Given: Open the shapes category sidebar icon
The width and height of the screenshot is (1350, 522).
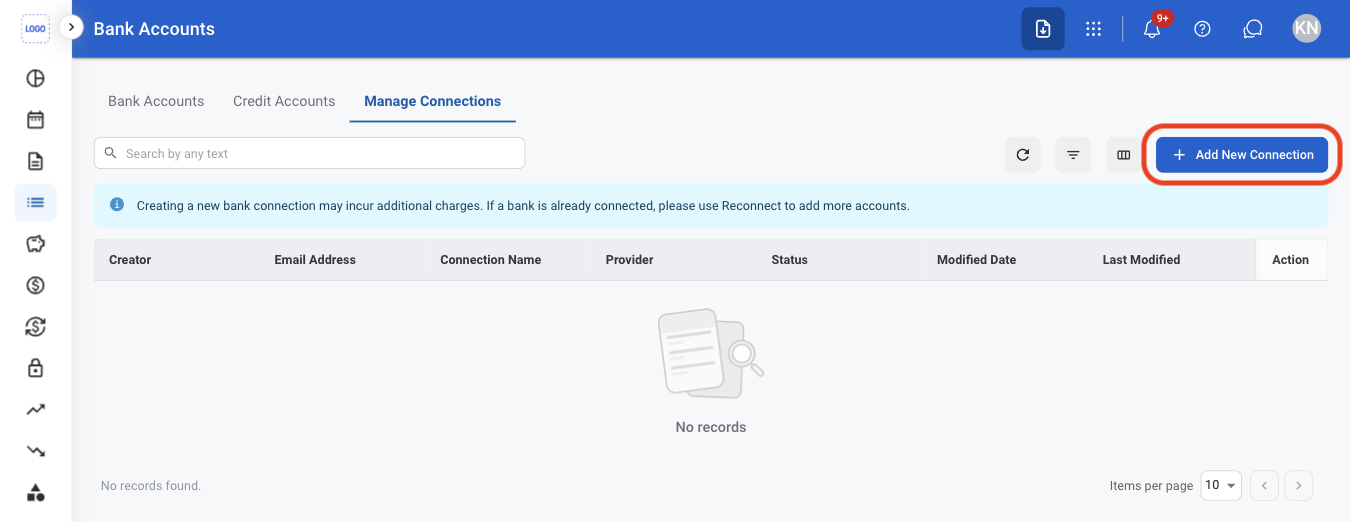Looking at the screenshot, I should point(35,492).
